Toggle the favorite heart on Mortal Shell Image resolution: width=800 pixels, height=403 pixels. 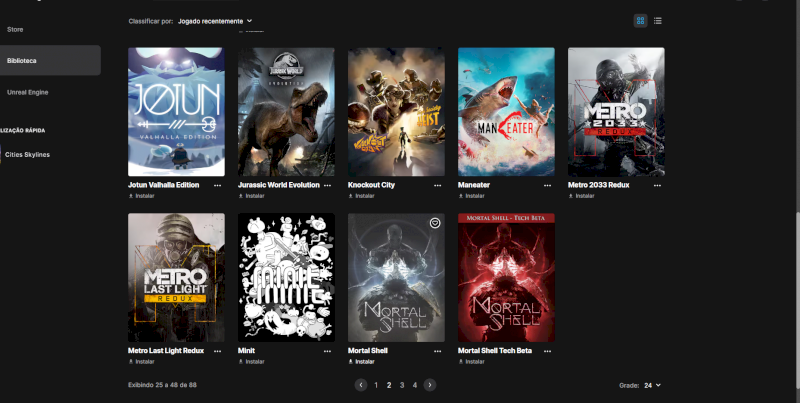(x=434, y=223)
